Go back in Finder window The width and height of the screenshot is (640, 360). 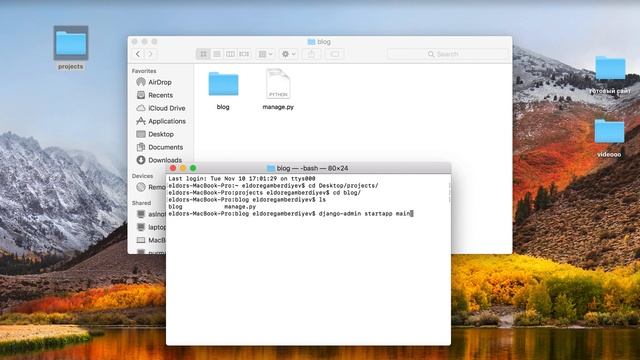tap(138, 54)
